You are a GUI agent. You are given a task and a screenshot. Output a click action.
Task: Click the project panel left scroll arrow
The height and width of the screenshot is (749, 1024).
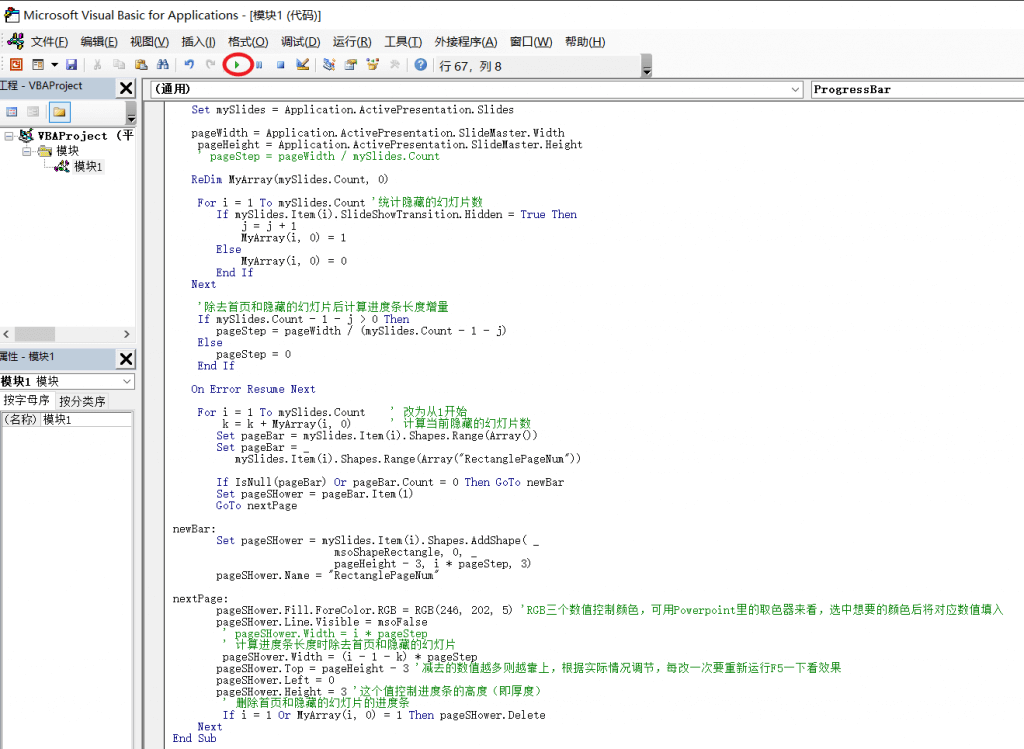6,334
